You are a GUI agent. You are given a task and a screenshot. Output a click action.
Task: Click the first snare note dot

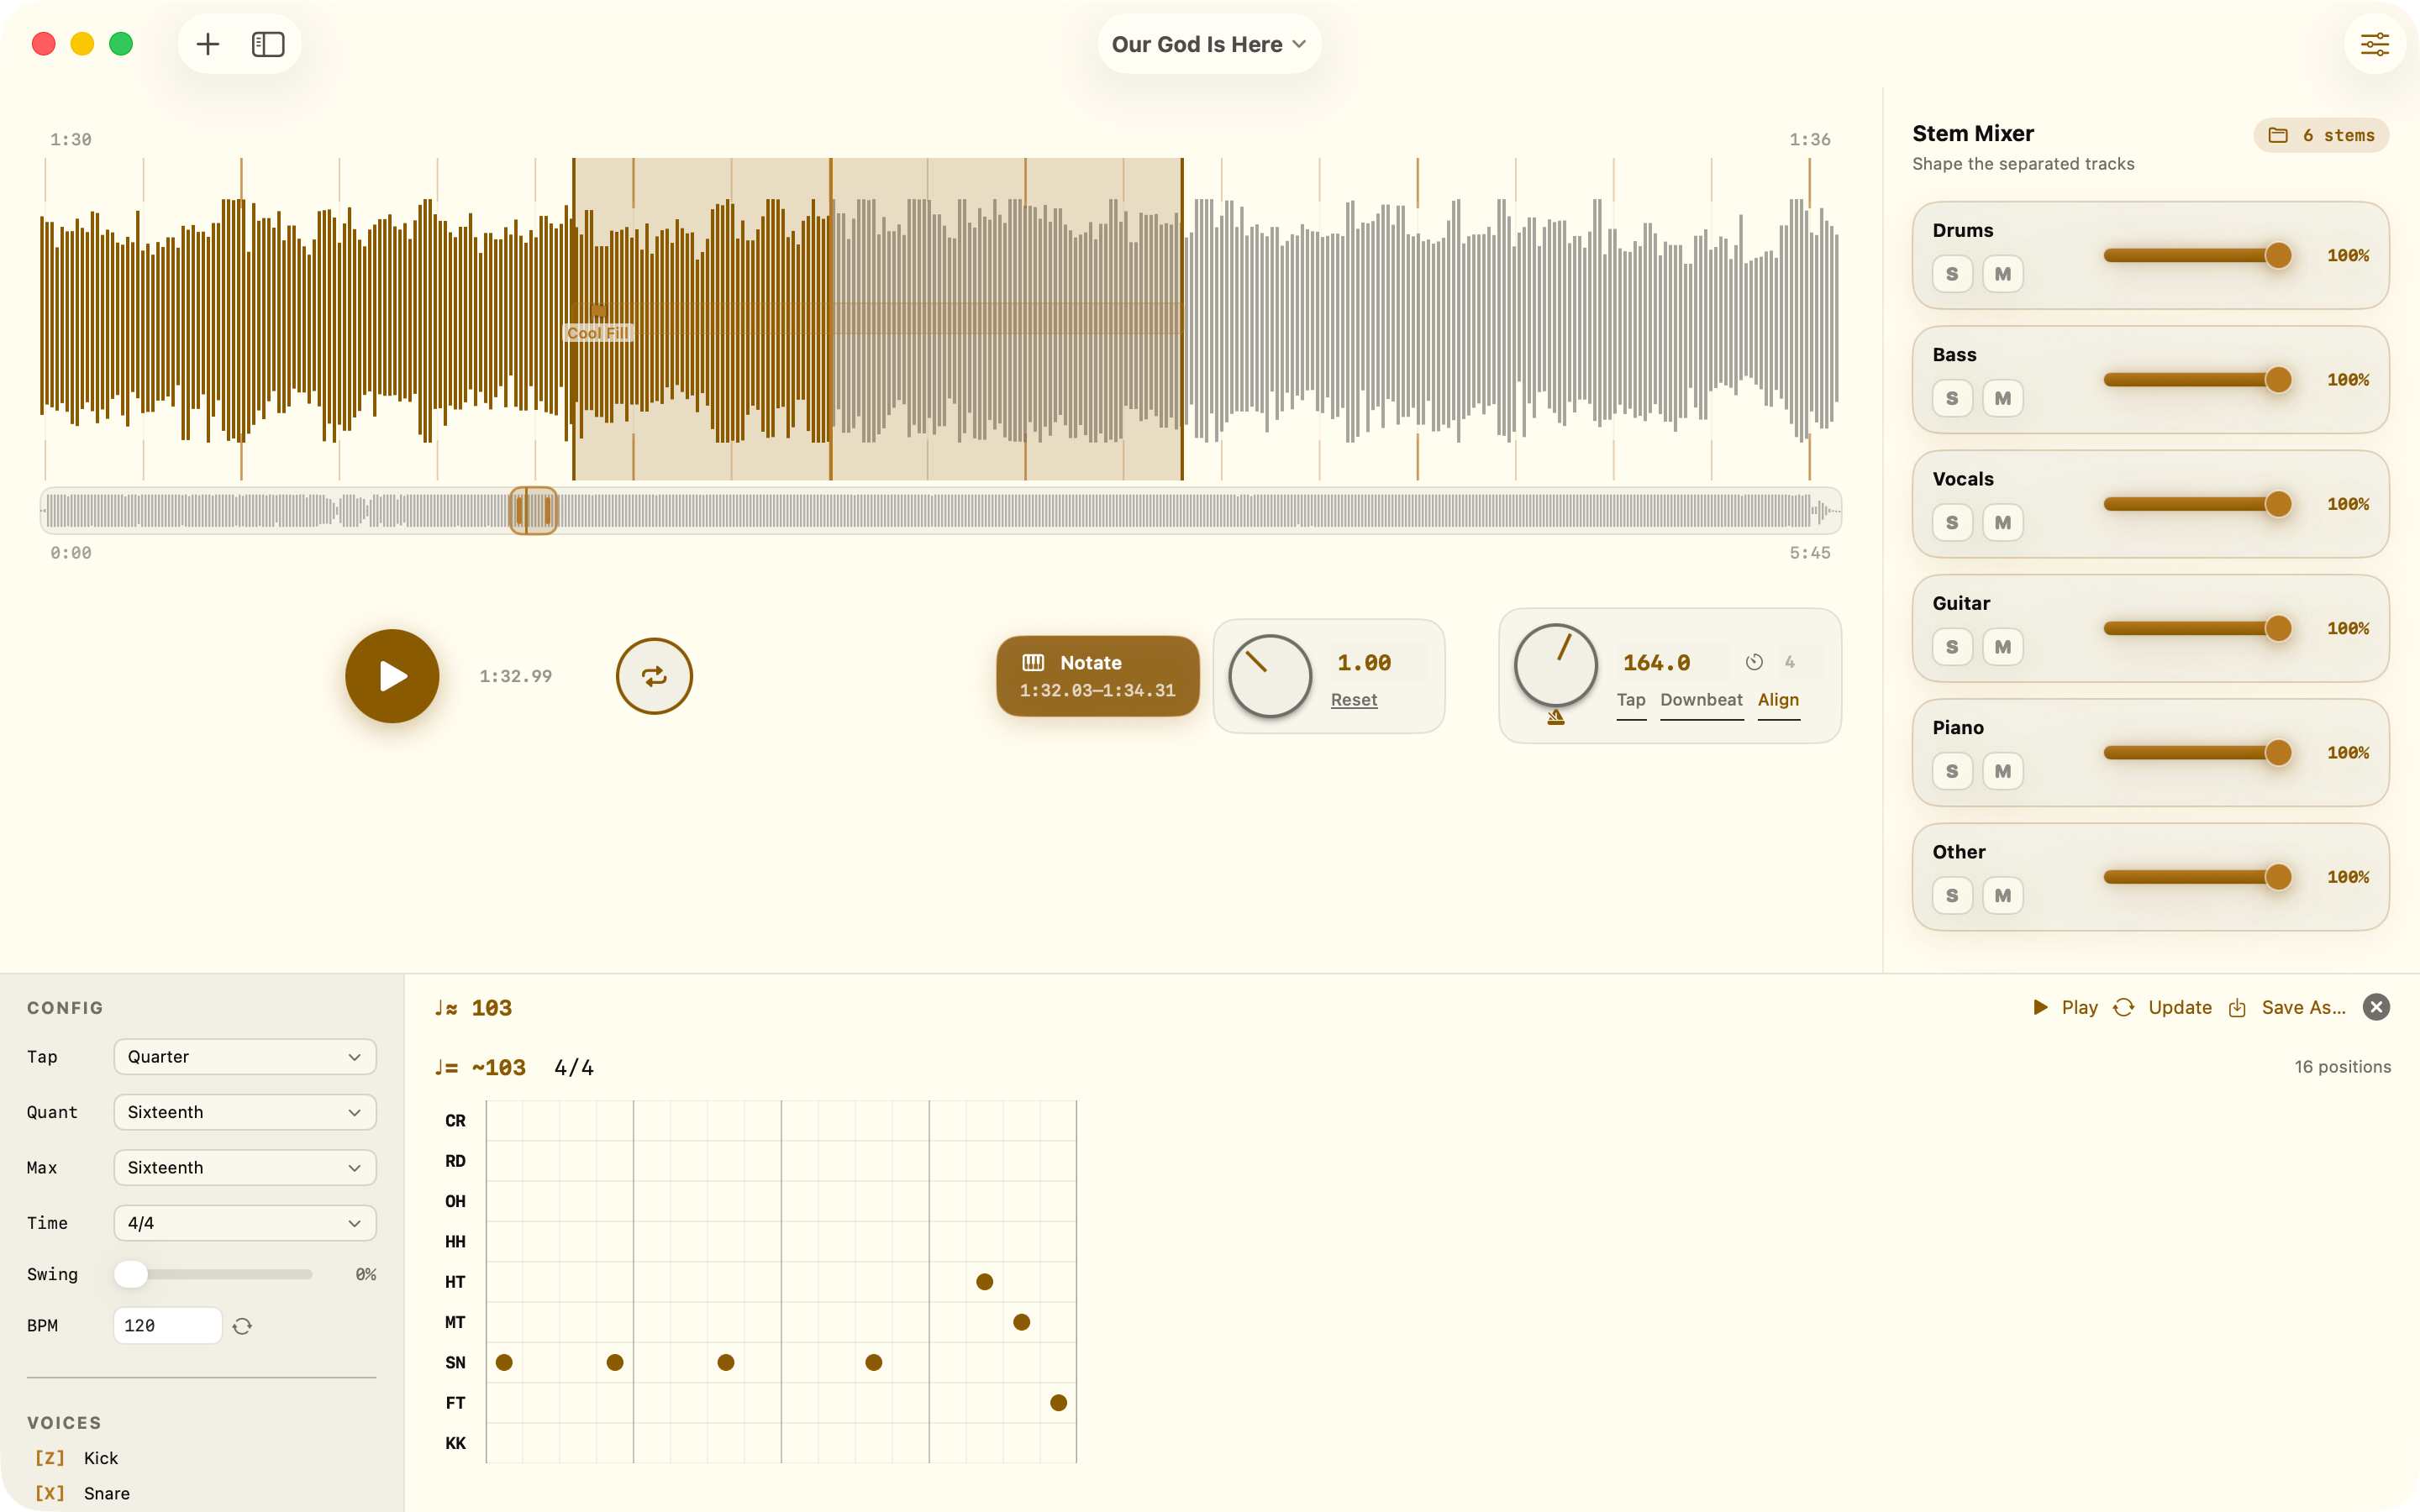coord(504,1362)
